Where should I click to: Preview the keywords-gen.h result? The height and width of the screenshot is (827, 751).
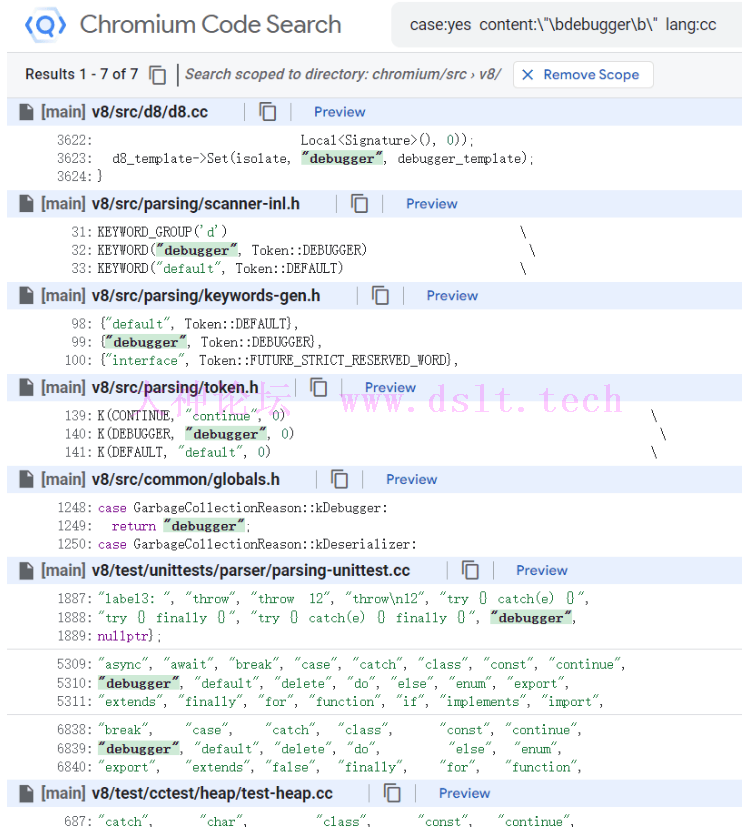click(x=452, y=295)
